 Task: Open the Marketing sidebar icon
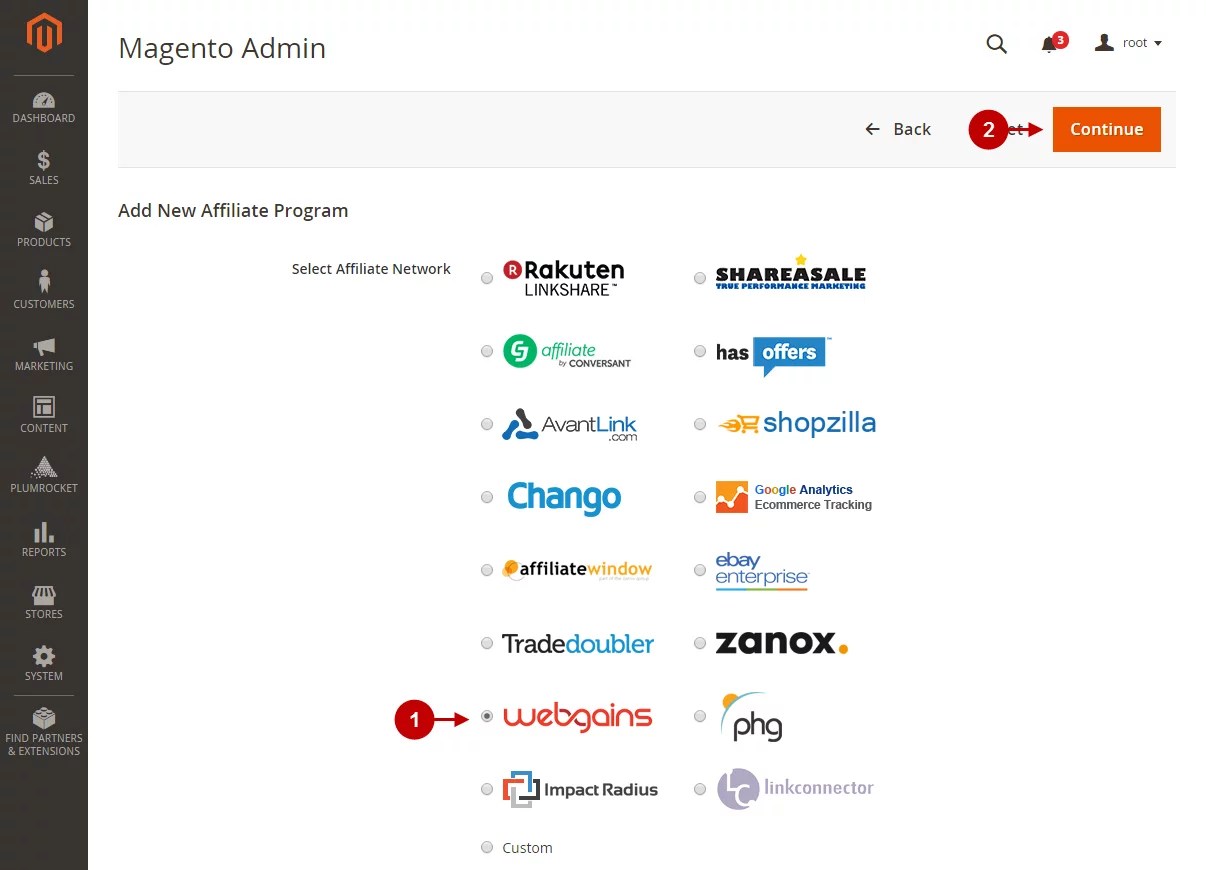click(44, 354)
